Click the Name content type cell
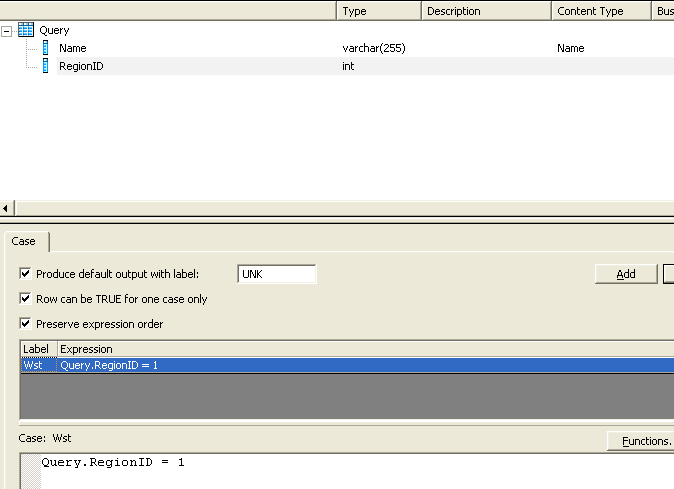This screenshot has height=489, width=674. 570,48
